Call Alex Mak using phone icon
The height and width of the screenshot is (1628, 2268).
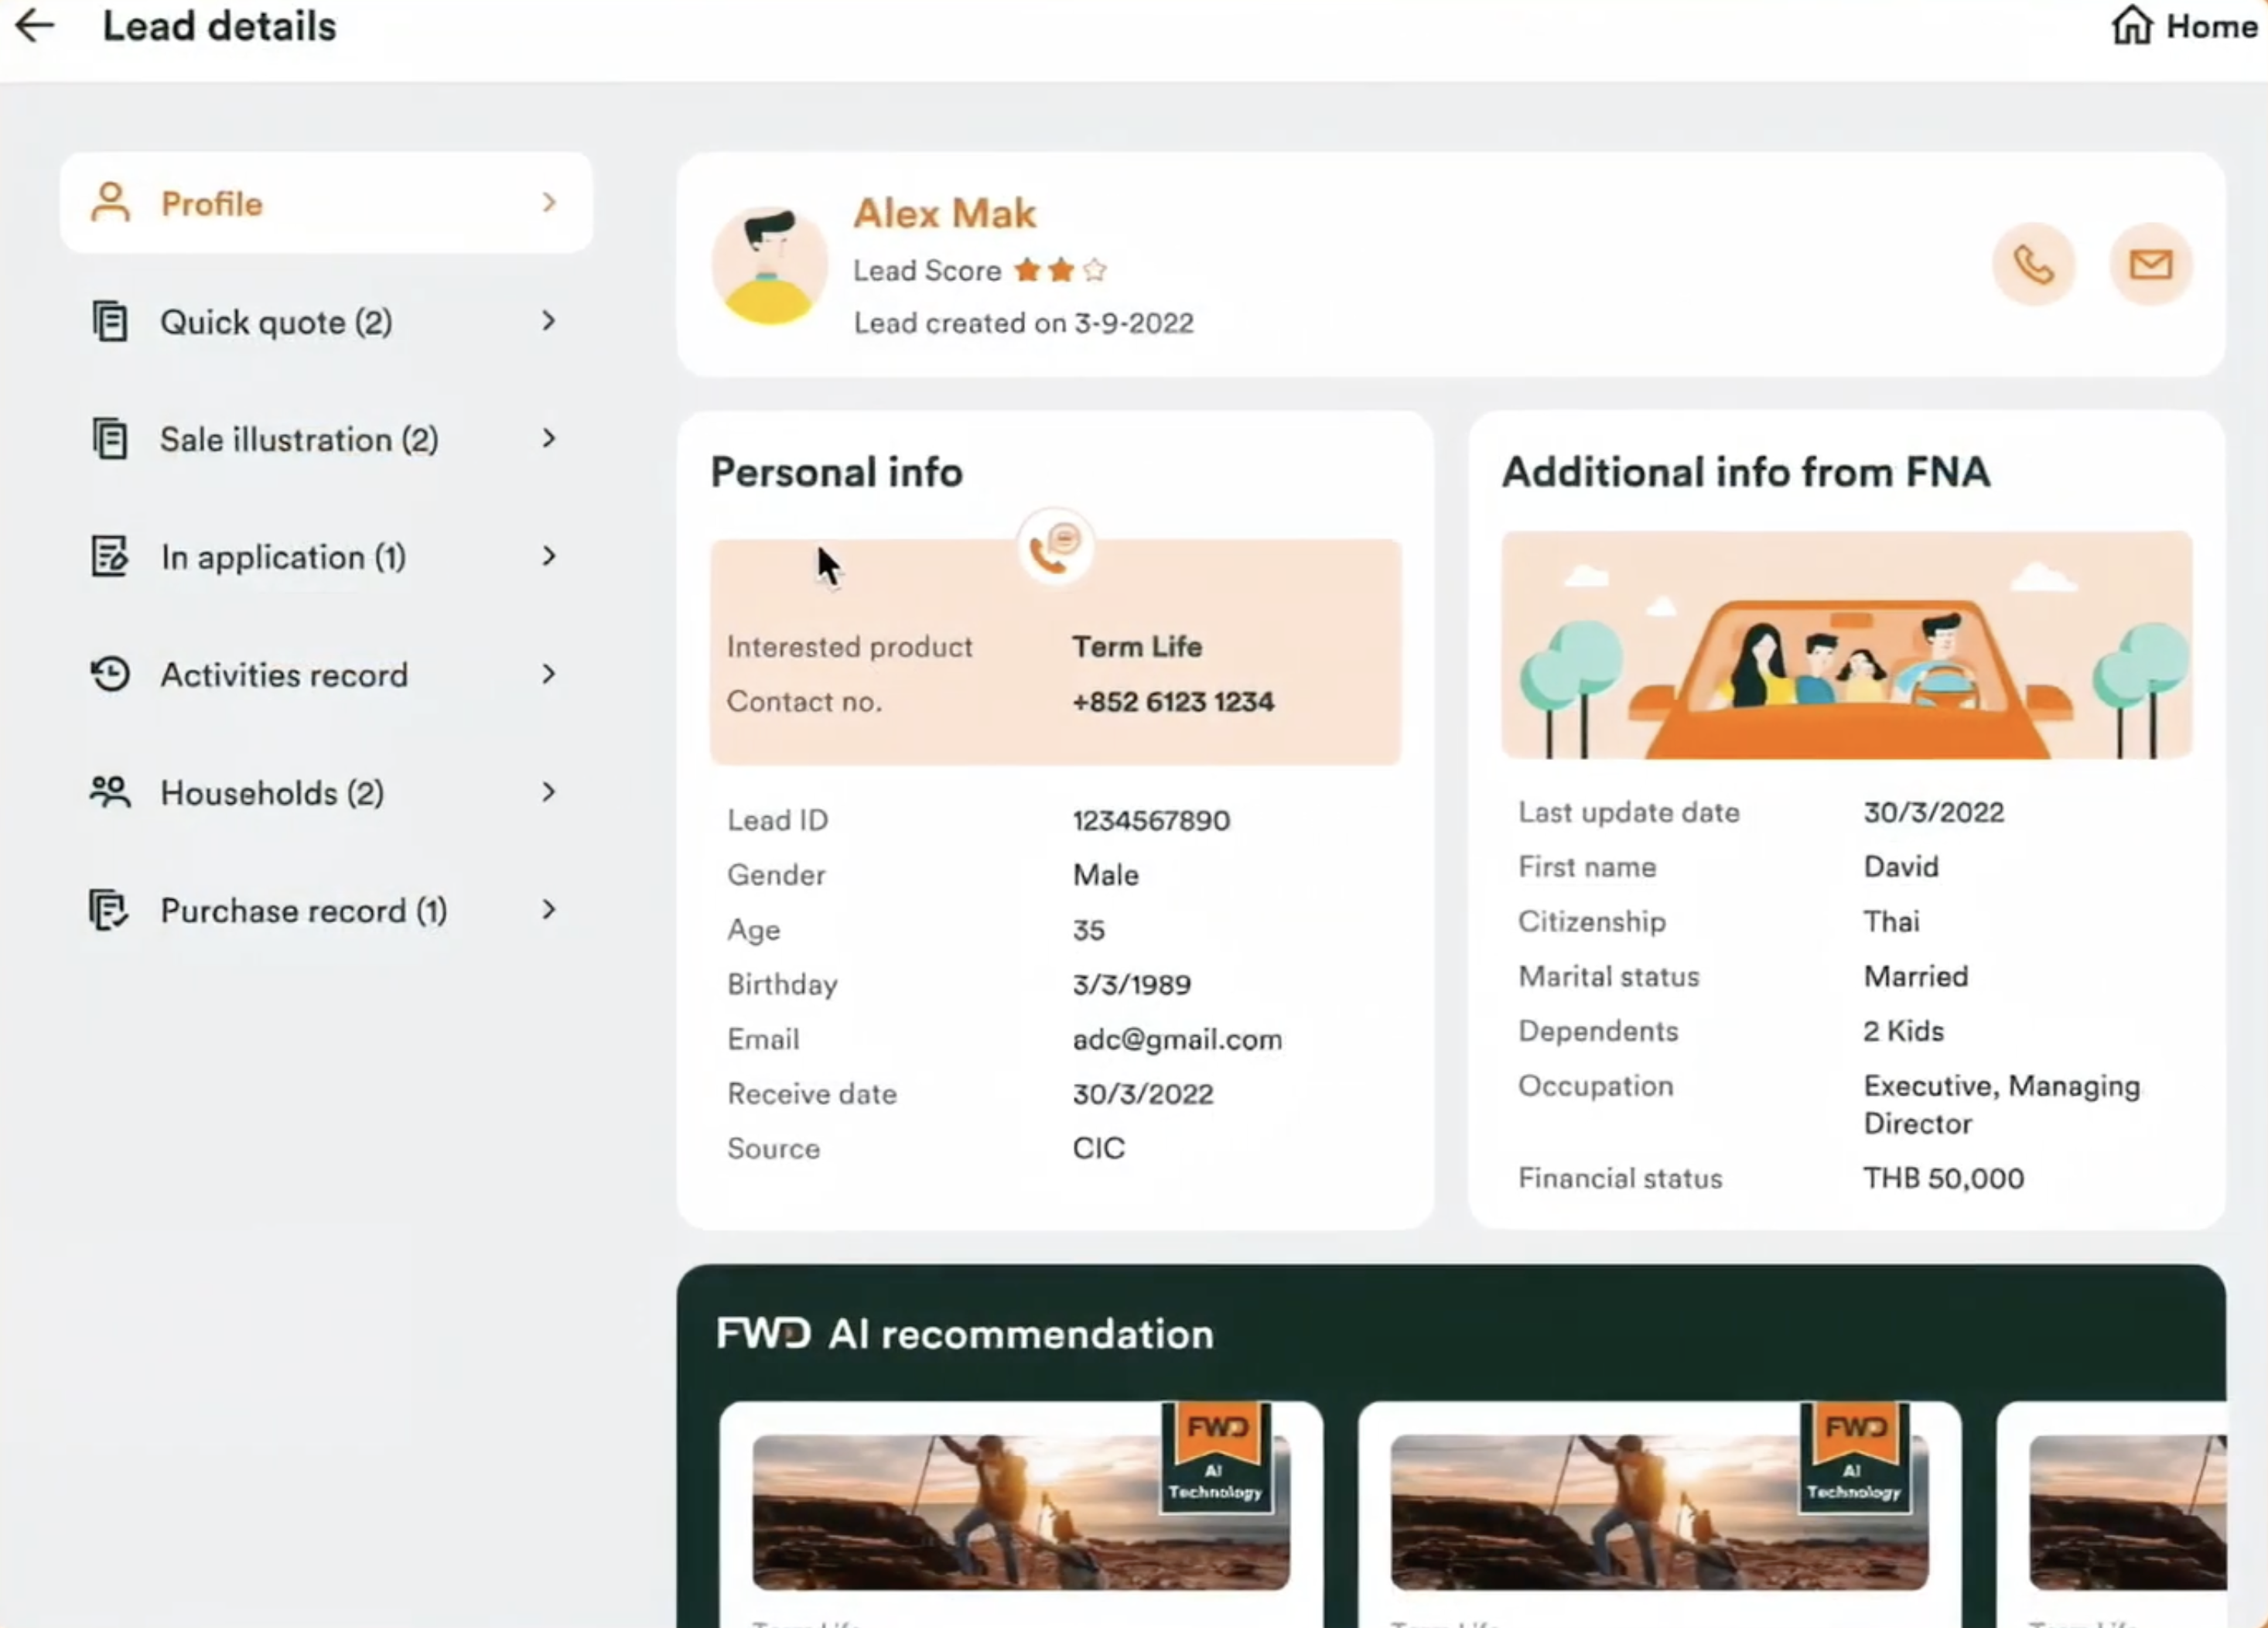click(x=2033, y=265)
